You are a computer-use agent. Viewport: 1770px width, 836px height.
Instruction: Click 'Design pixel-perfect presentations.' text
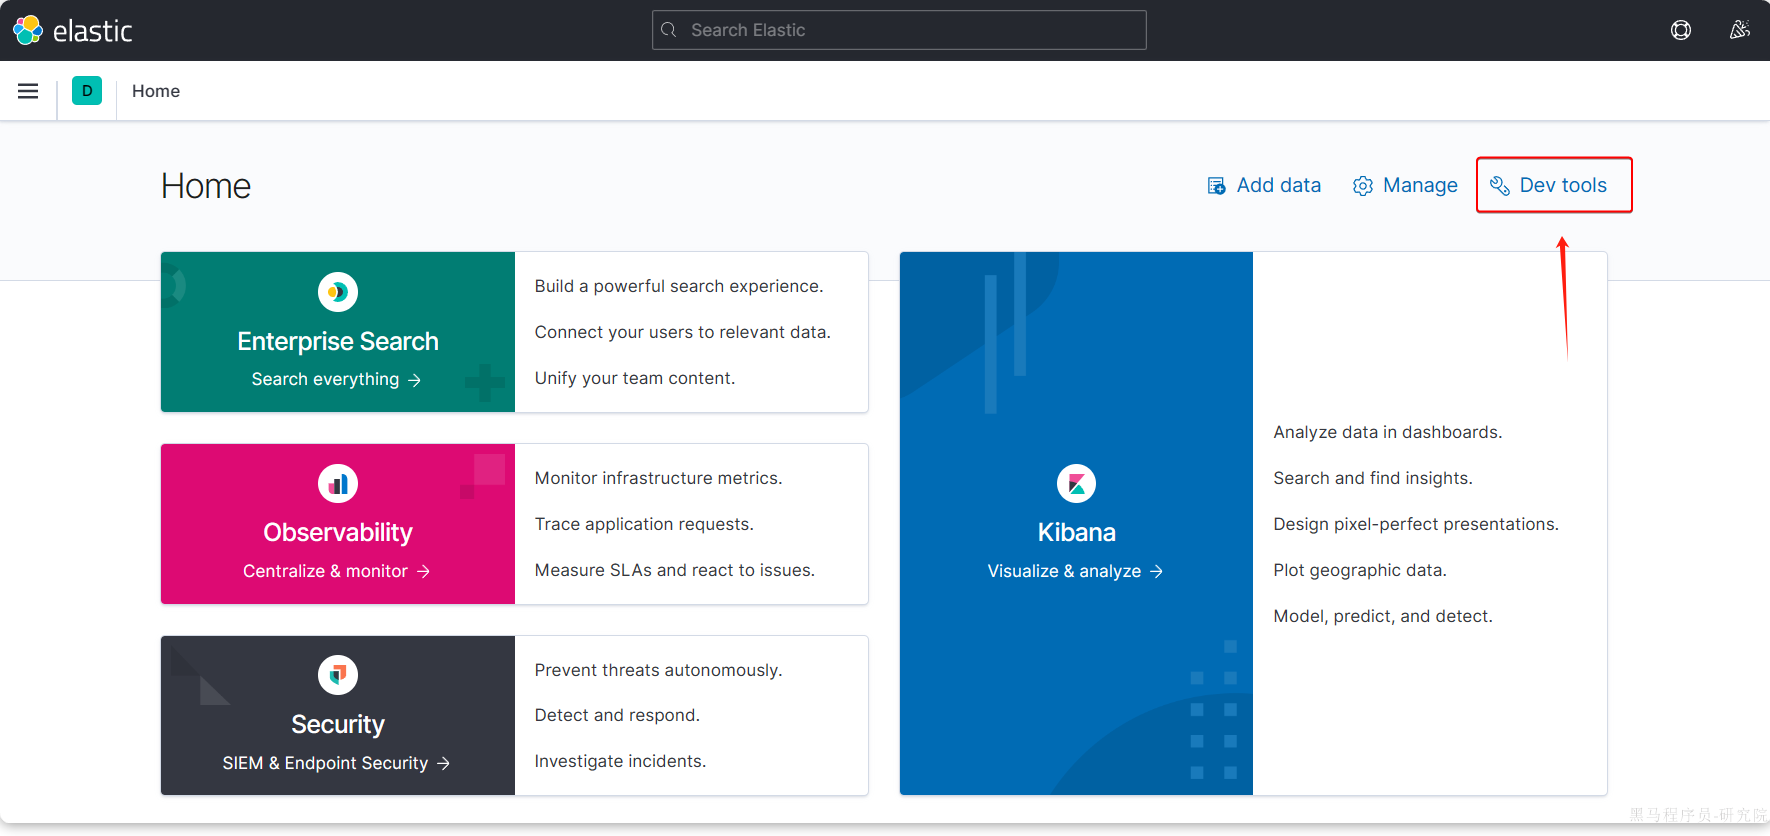click(x=1416, y=524)
